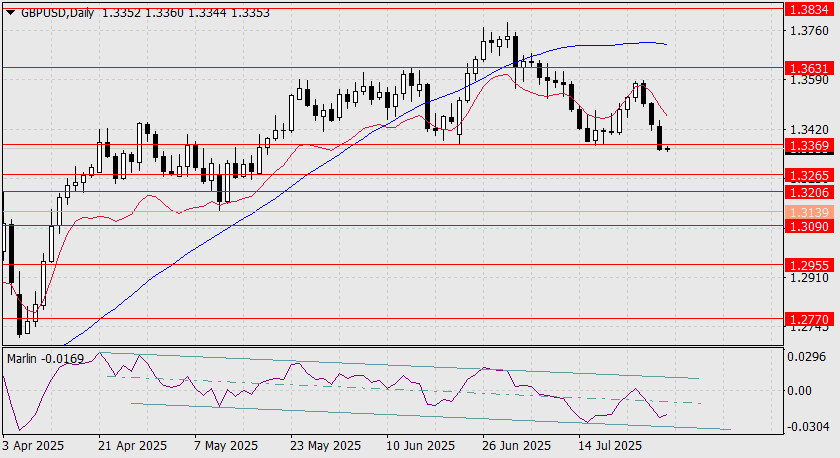The image size is (840, 458).
Task: Click the 21 Apr 2025 date label
Action: (132, 446)
